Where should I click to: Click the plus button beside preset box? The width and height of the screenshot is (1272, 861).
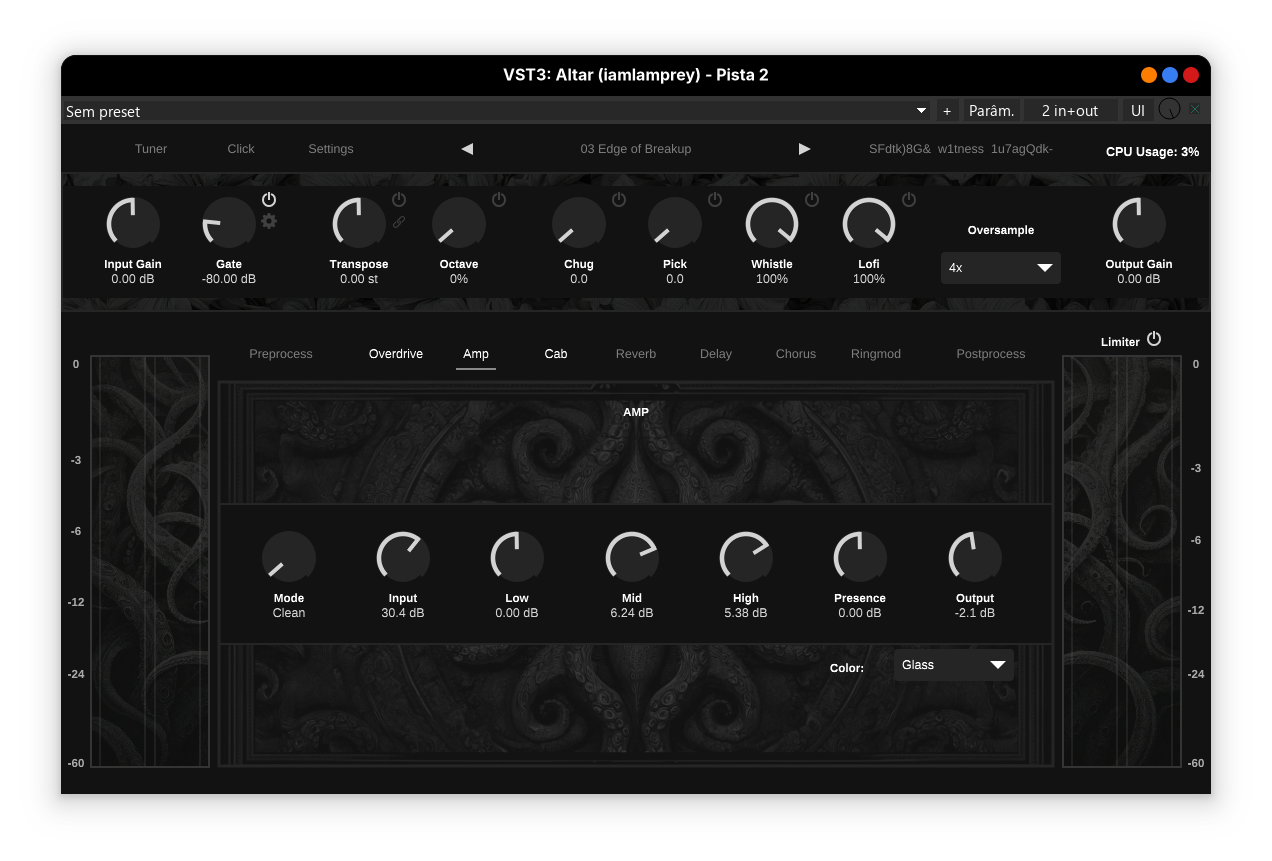point(947,111)
